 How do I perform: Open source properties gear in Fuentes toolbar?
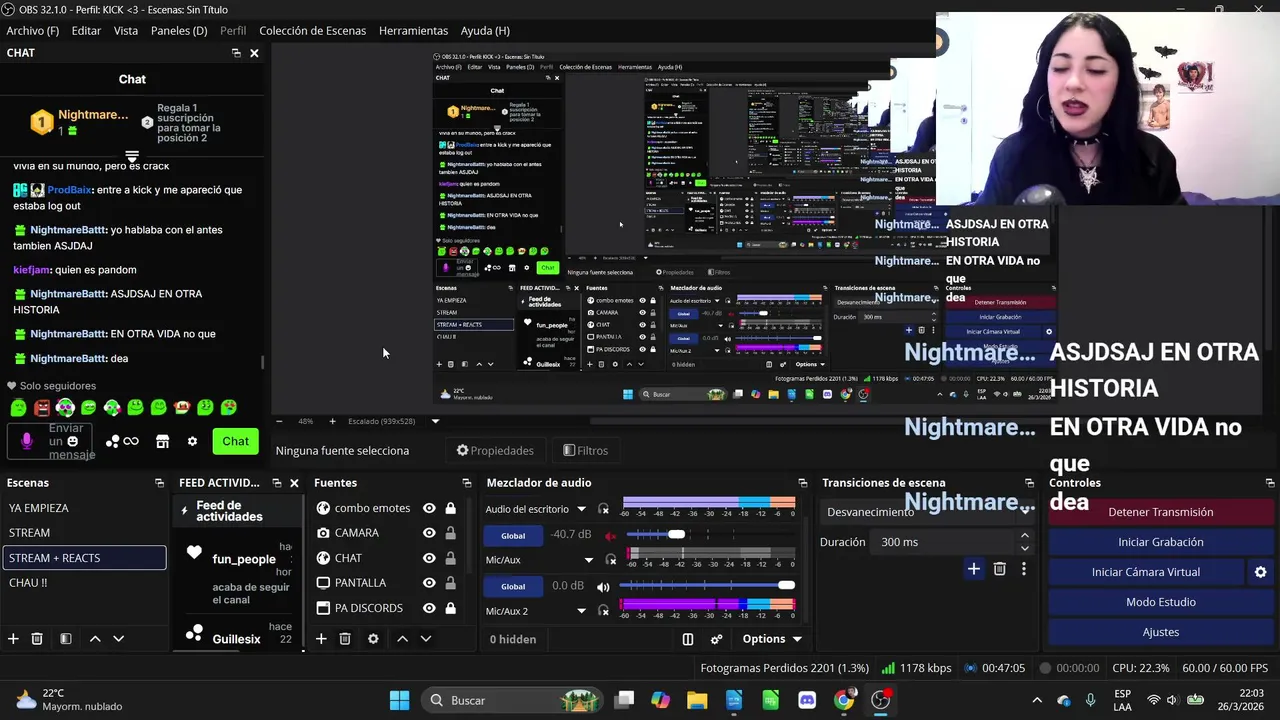tap(373, 639)
